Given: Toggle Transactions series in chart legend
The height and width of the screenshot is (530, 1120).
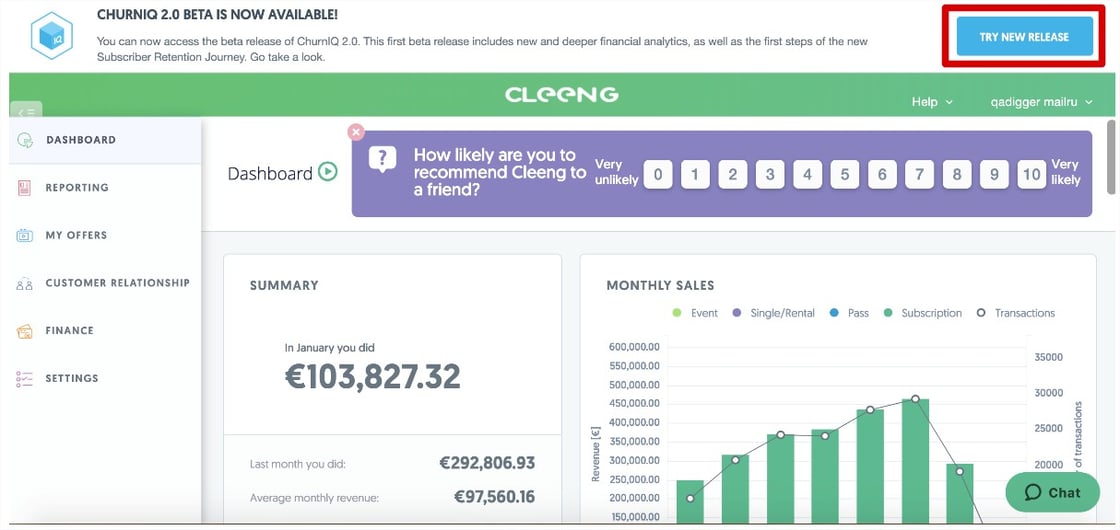Looking at the screenshot, I should click(x=1015, y=313).
